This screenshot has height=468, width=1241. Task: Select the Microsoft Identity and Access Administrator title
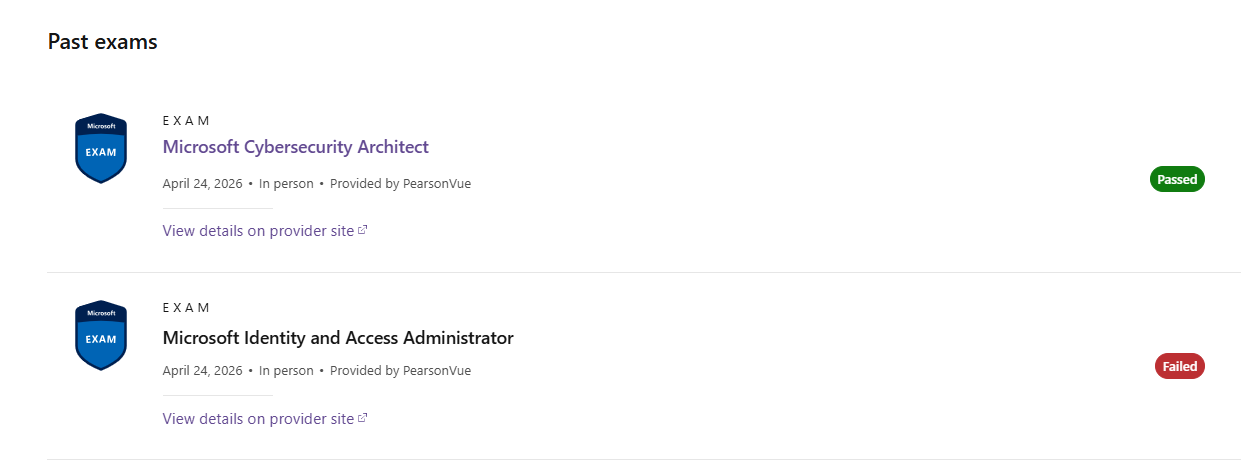click(x=338, y=337)
